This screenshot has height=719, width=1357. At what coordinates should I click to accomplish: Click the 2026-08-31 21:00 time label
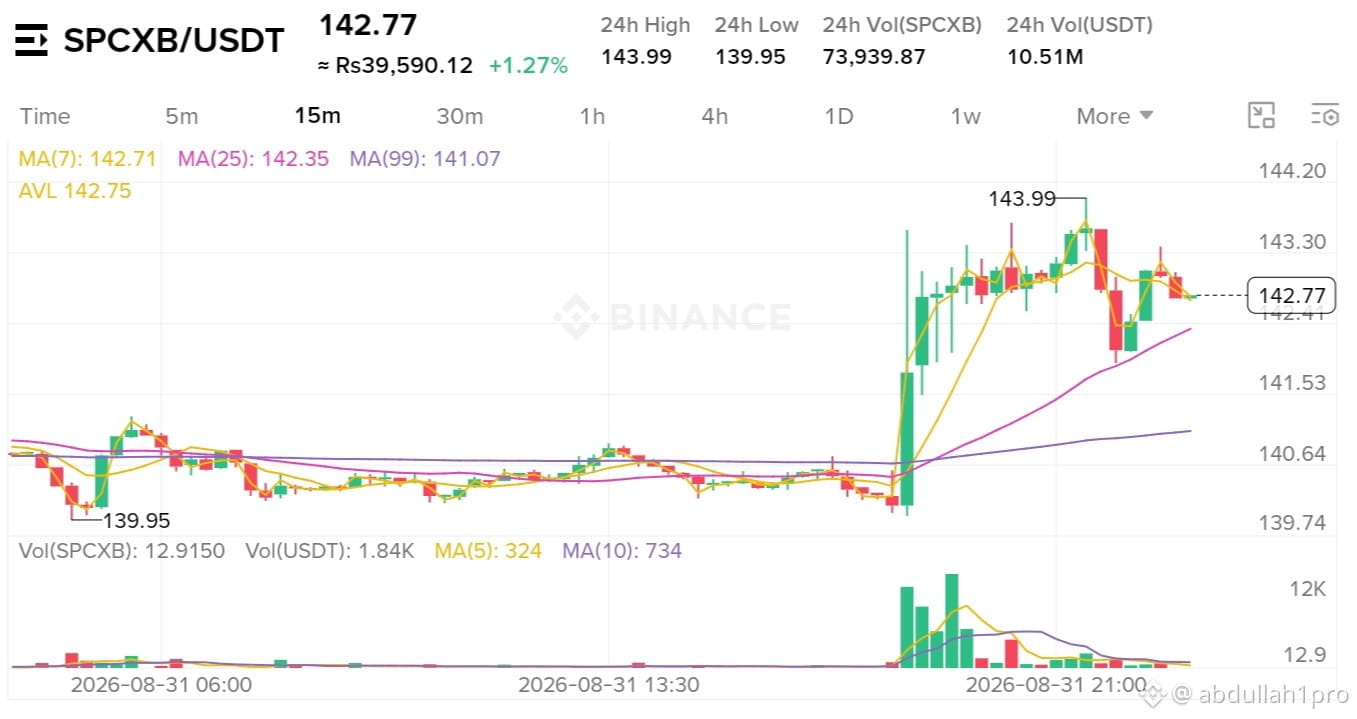click(1055, 685)
